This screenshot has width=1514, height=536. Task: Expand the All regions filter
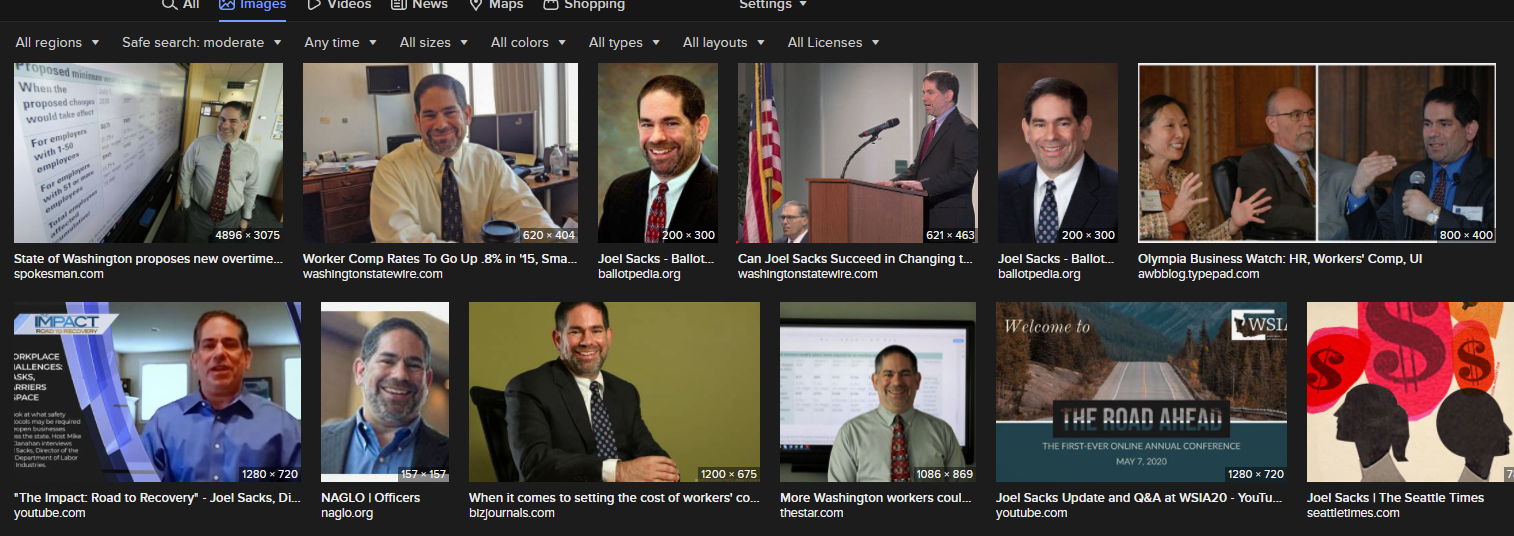pyautogui.click(x=57, y=42)
